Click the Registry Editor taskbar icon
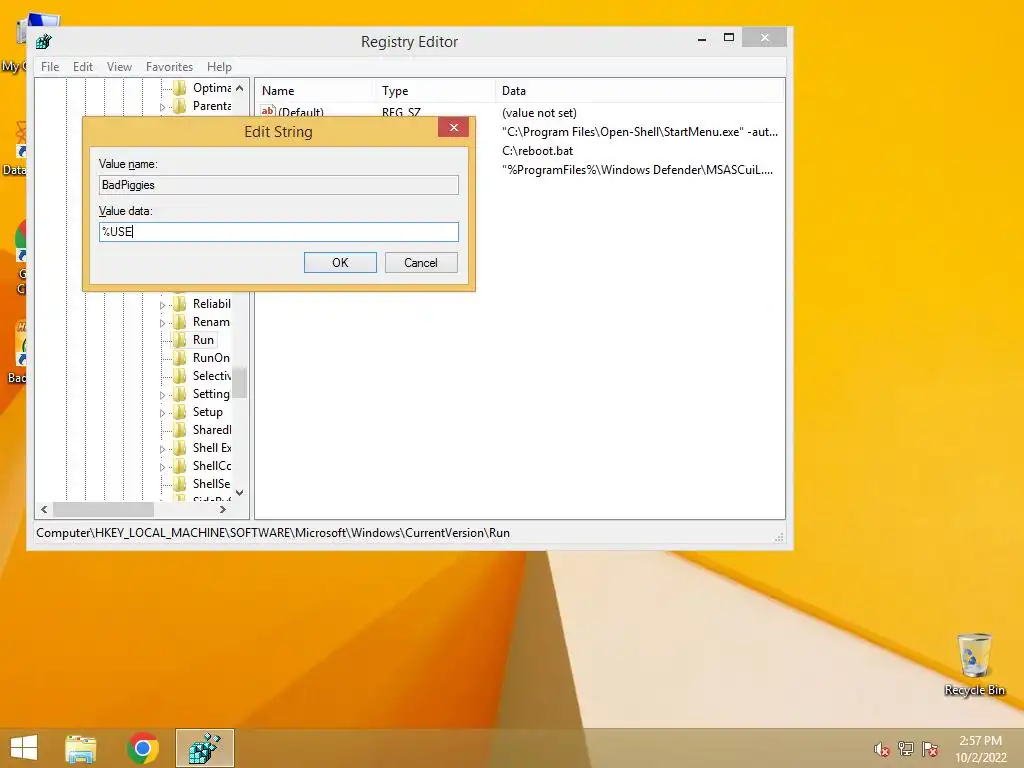Viewport: 1024px width, 768px height. tap(204, 748)
